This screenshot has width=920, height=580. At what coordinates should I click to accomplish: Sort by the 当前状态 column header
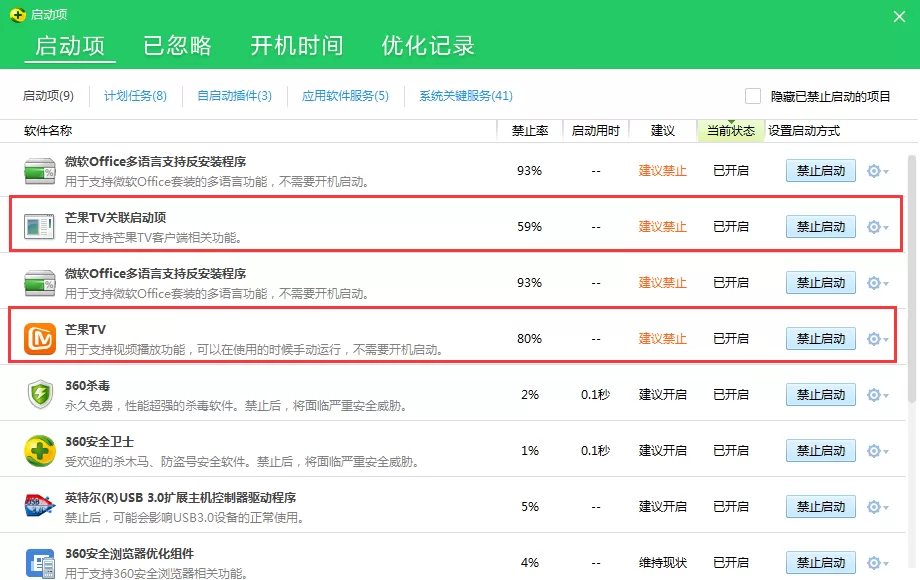[x=730, y=131]
